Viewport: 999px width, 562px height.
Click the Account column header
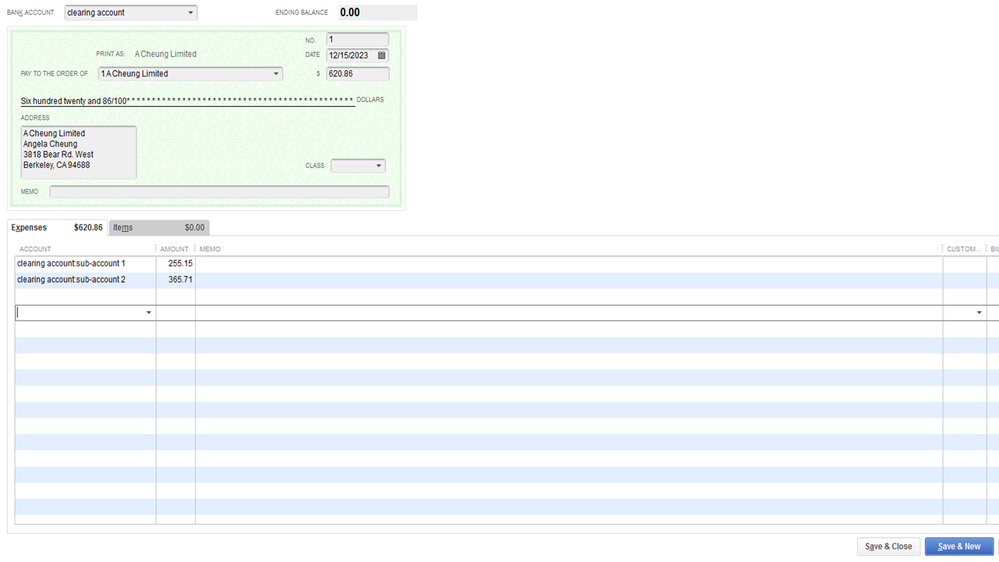click(x=35, y=249)
